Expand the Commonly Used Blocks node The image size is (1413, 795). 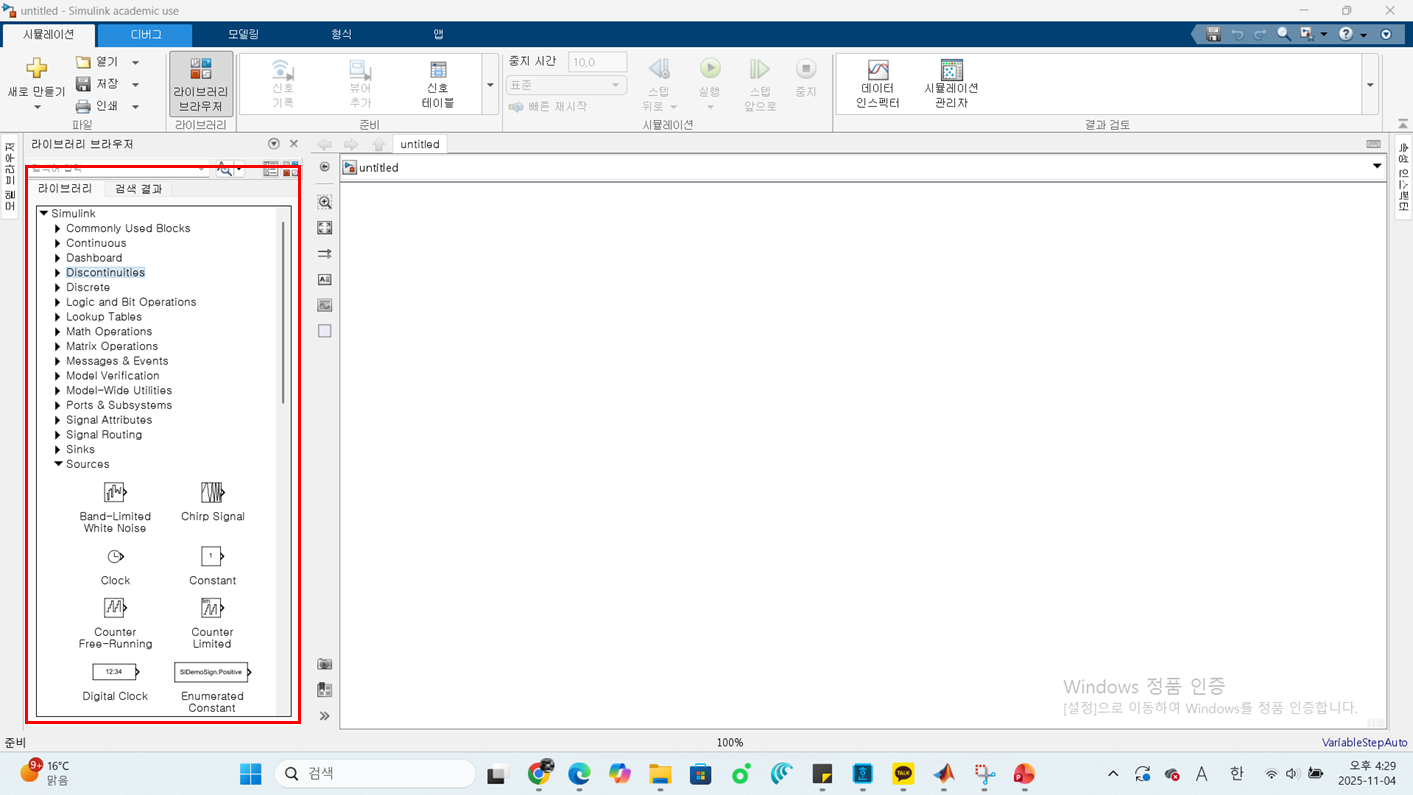[58, 229]
